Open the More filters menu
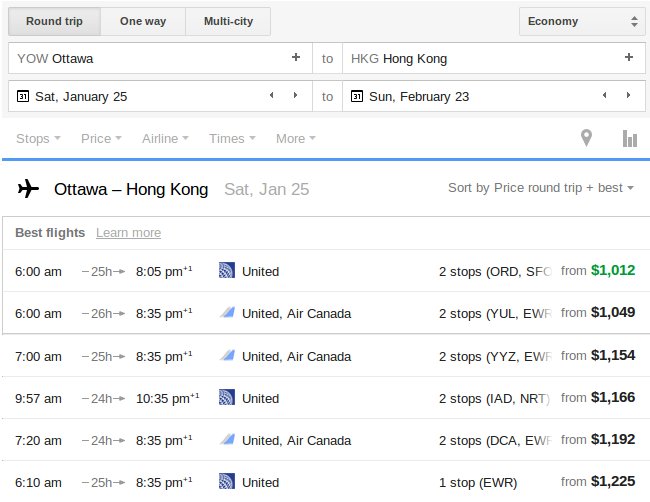 295,139
